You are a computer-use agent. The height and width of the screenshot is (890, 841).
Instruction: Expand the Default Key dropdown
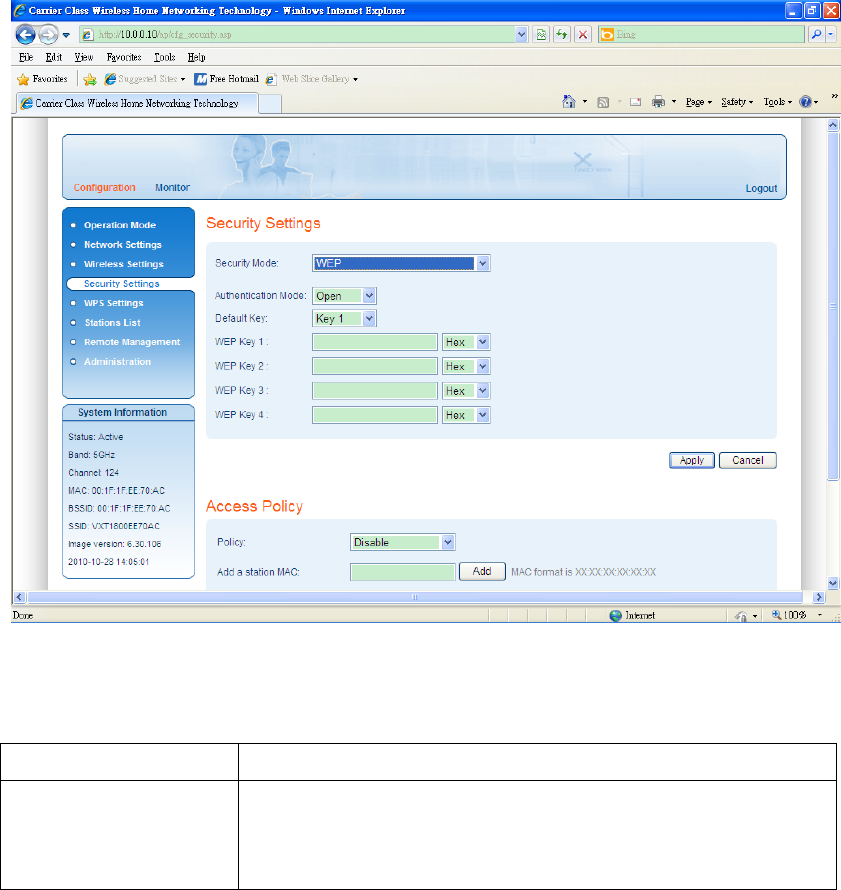[x=344, y=318]
